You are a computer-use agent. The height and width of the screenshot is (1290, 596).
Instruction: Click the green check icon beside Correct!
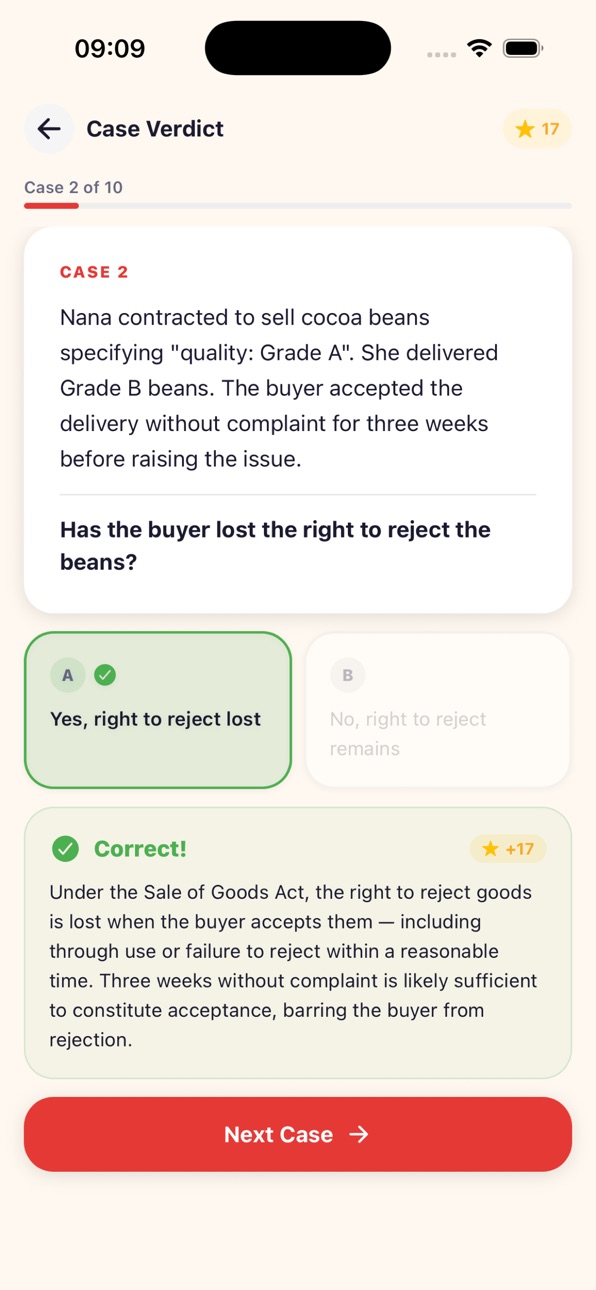(x=65, y=849)
